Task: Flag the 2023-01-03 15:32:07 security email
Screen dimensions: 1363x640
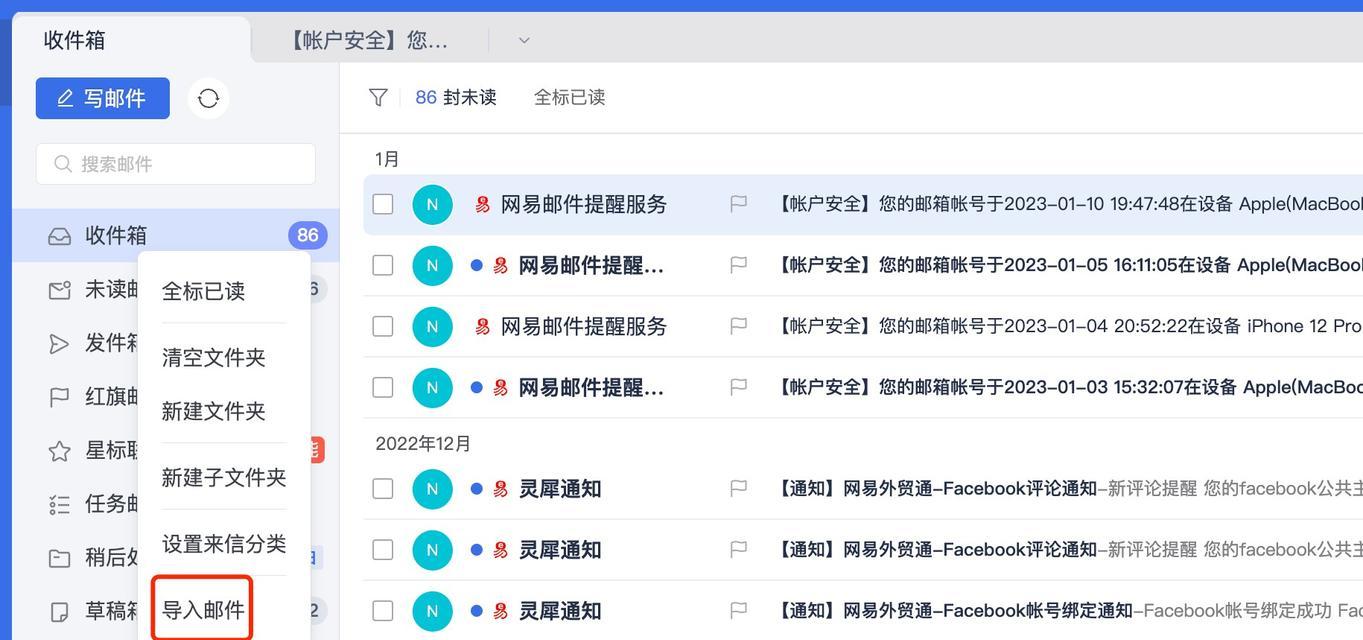Action: 738,387
